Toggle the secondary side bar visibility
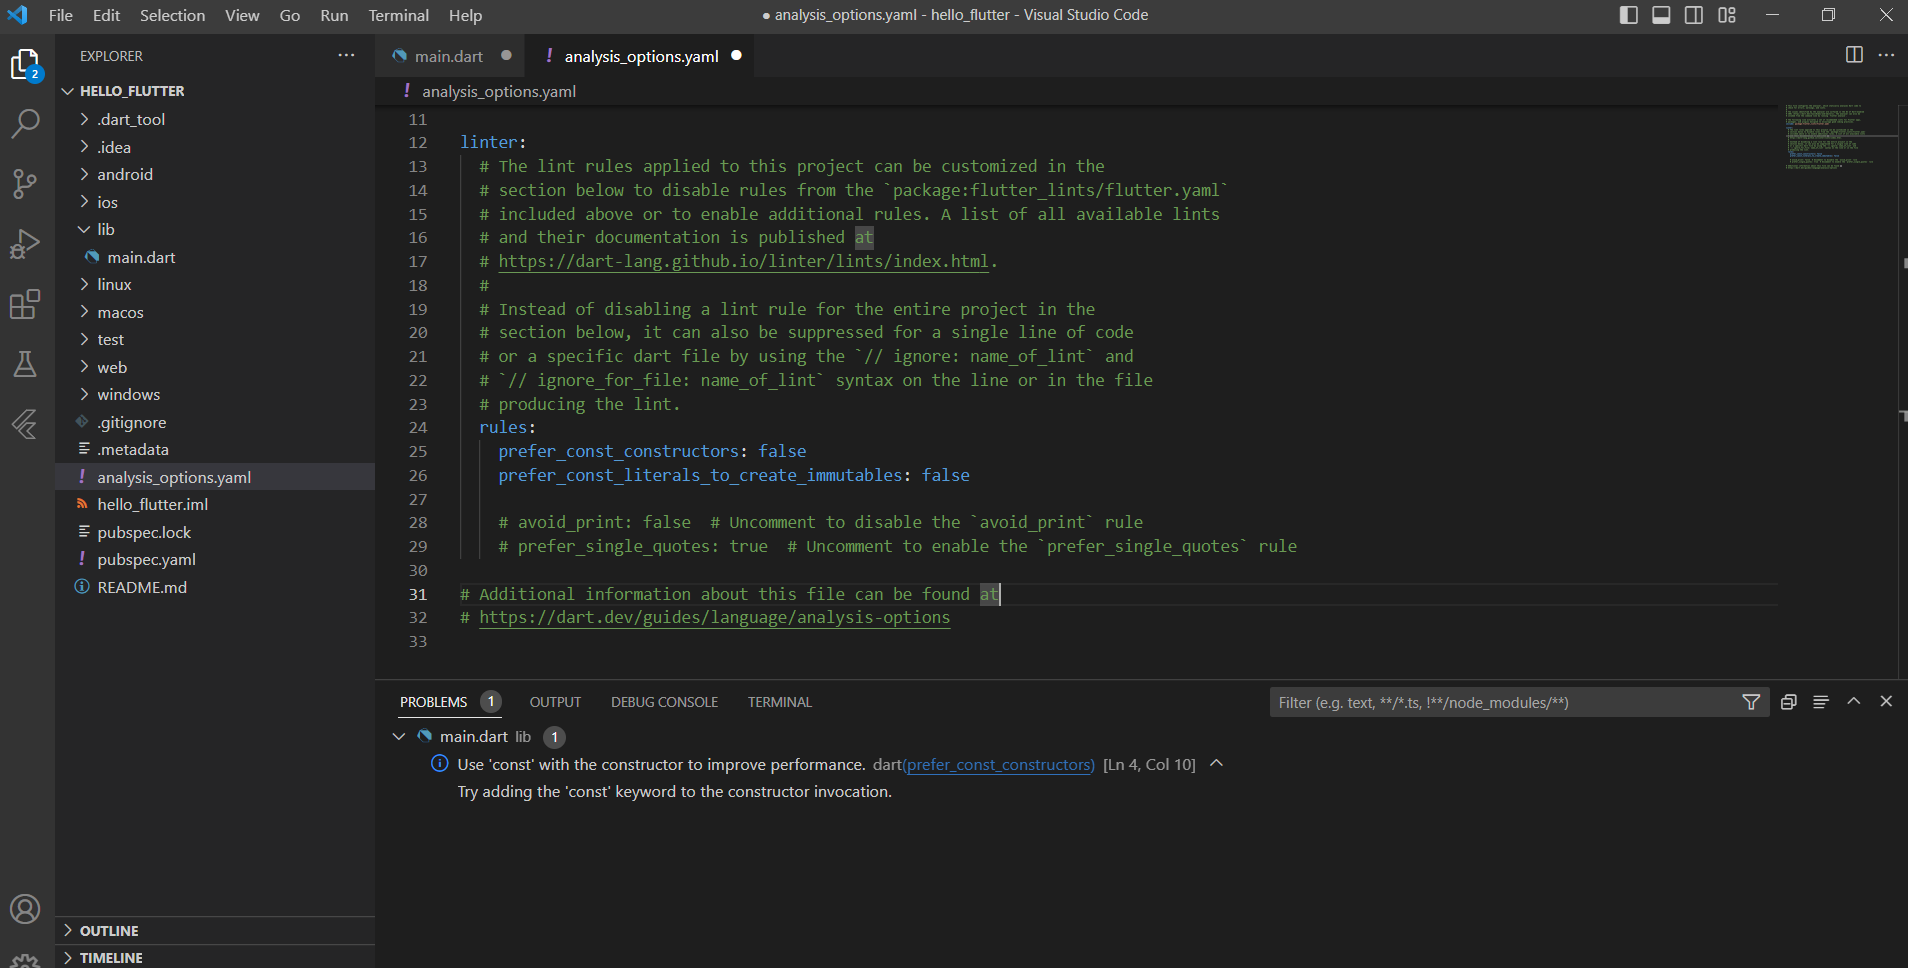Viewport: 1908px width, 968px height. tap(1694, 15)
